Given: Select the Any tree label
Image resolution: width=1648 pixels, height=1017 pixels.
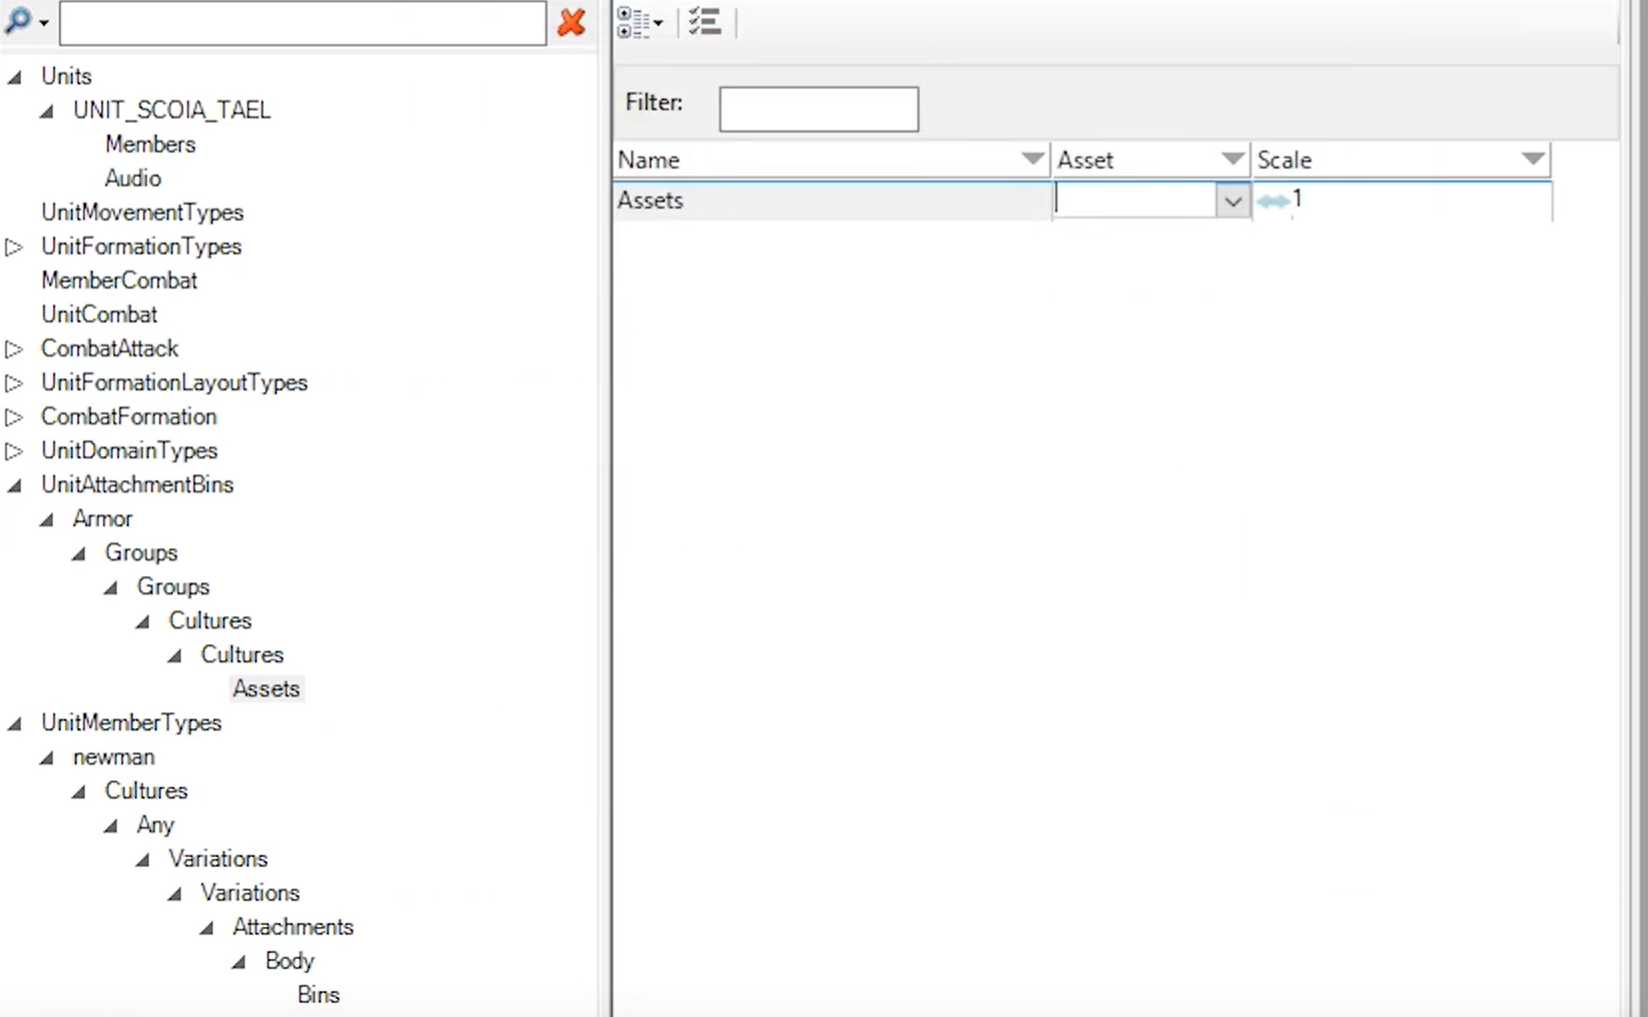Looking at the screenshot, I should tap(155, 824).
